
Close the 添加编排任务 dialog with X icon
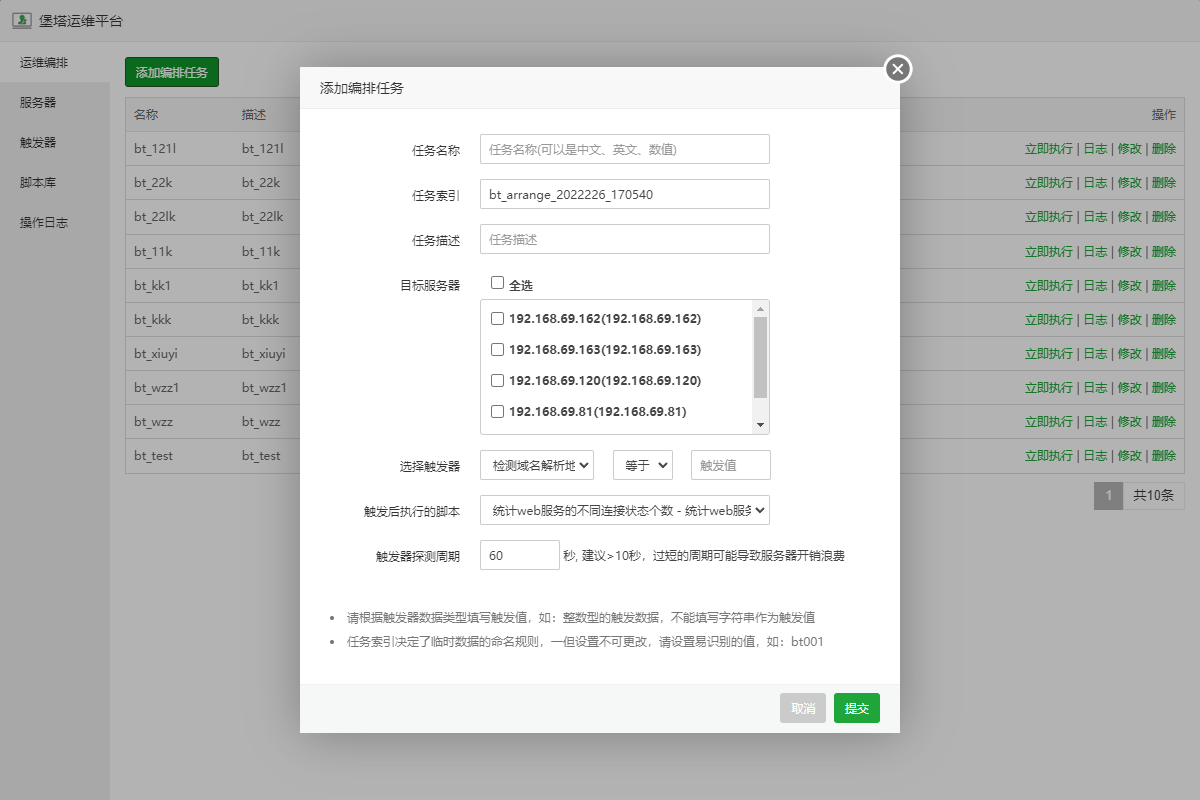pyautogui.click(x=897, y=69)
